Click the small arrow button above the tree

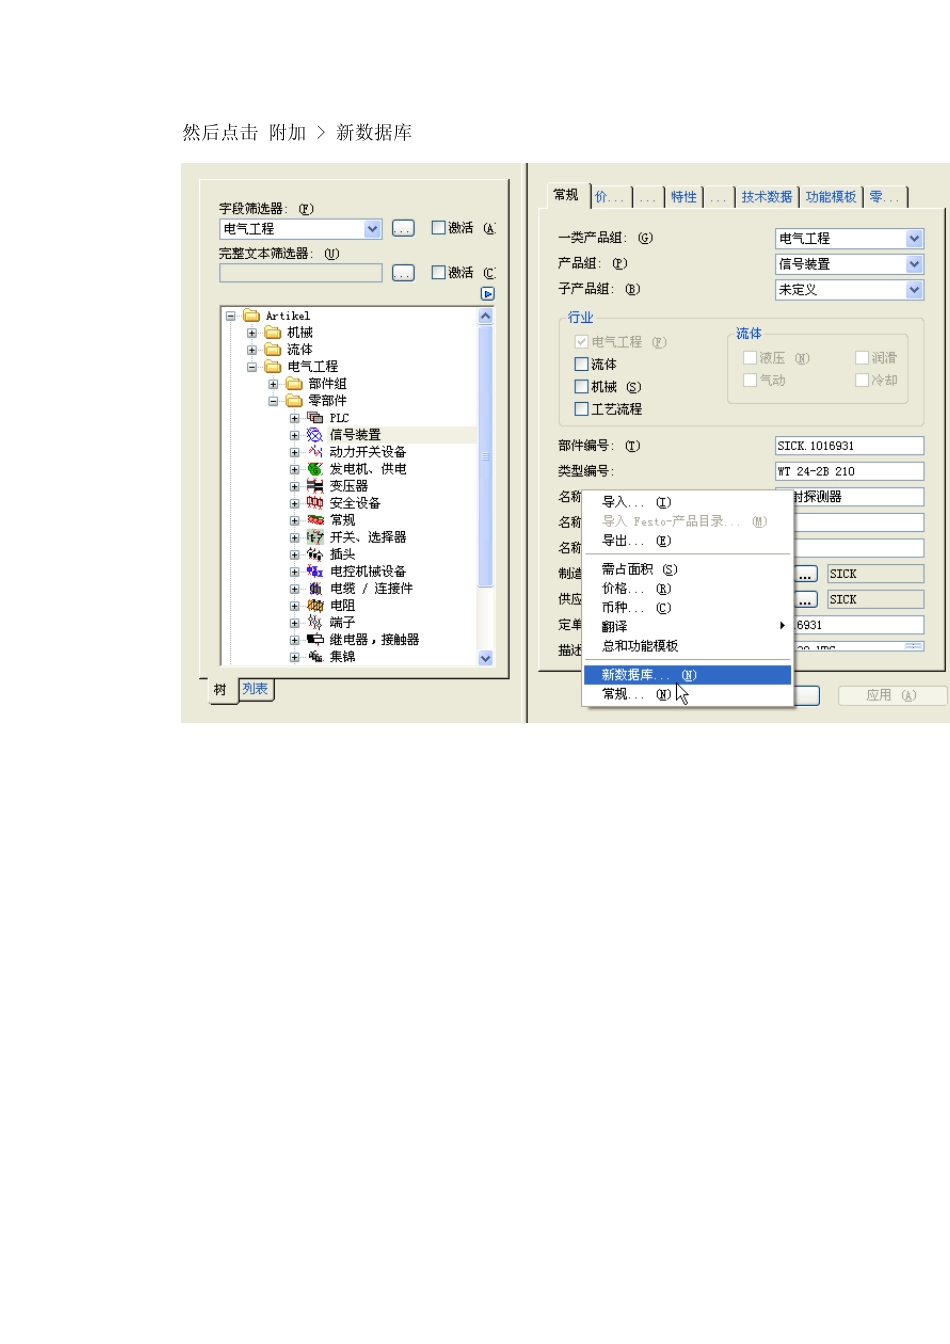pyautogui.click(x=487, y=294)
